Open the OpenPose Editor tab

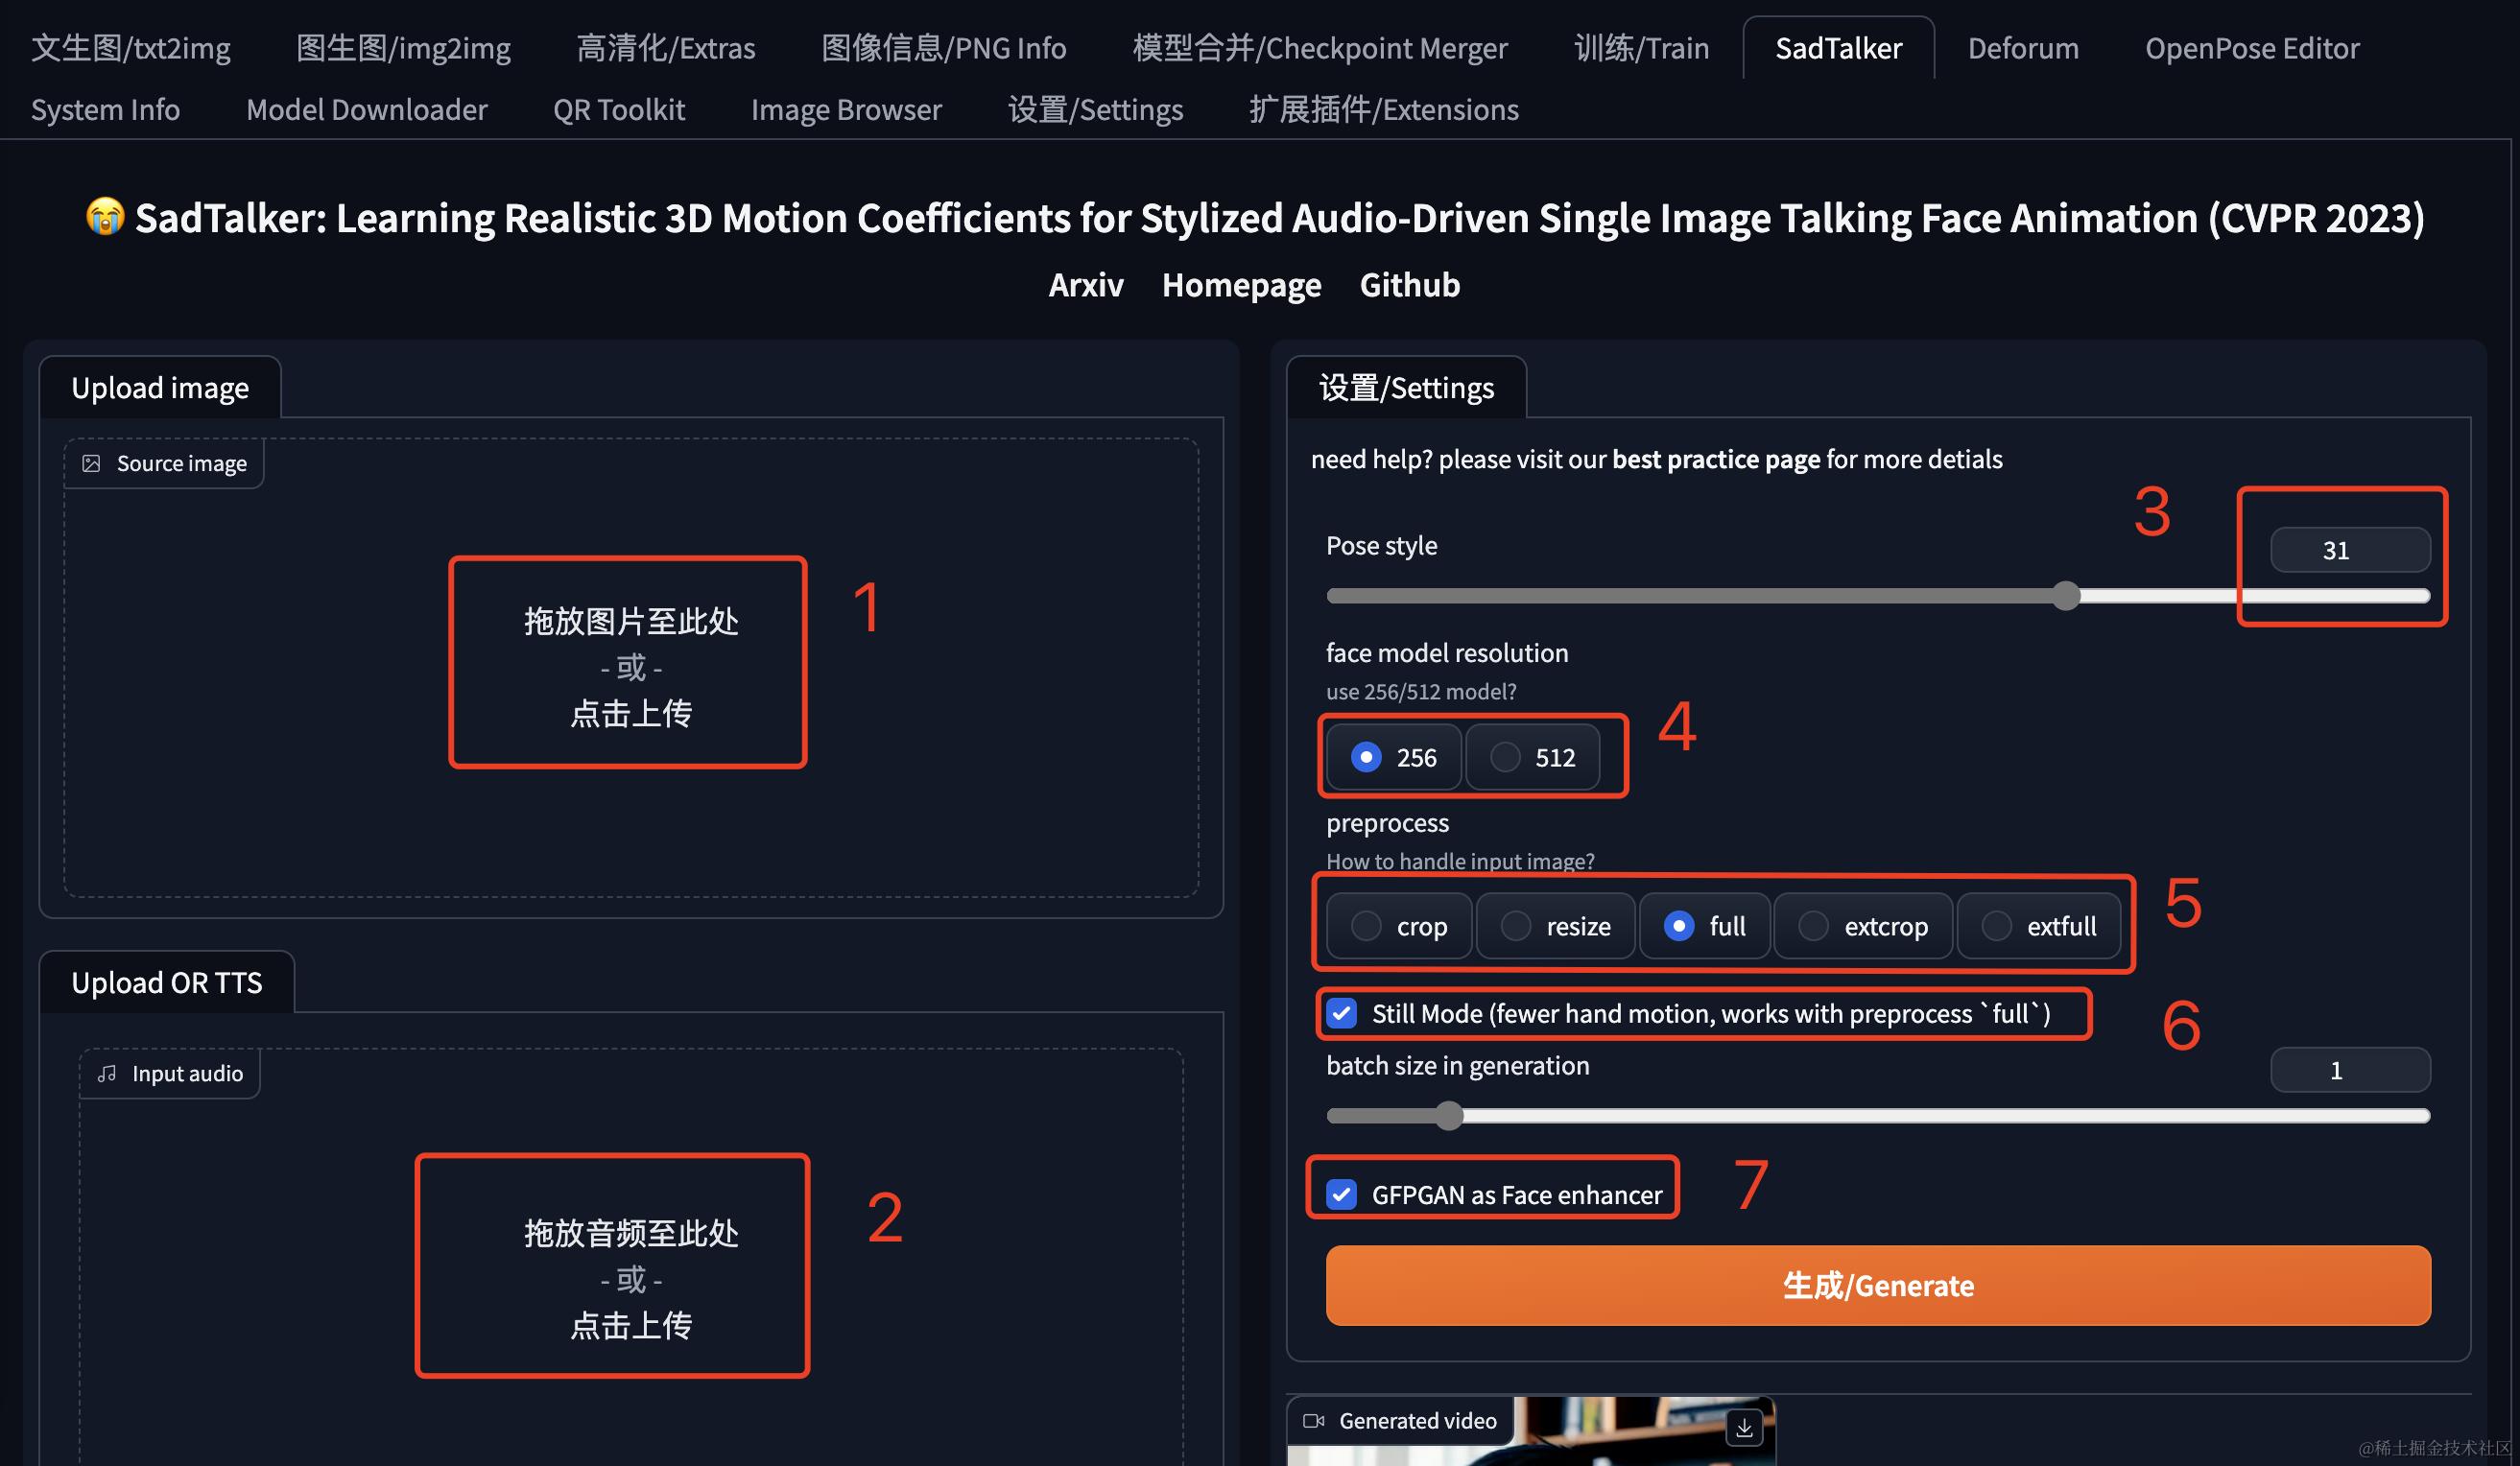(x=2251, y=48)
